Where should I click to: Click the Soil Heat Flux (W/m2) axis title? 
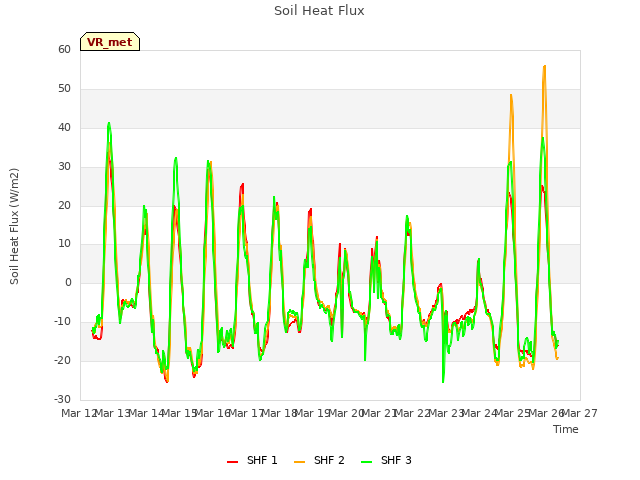coord(14,226)
